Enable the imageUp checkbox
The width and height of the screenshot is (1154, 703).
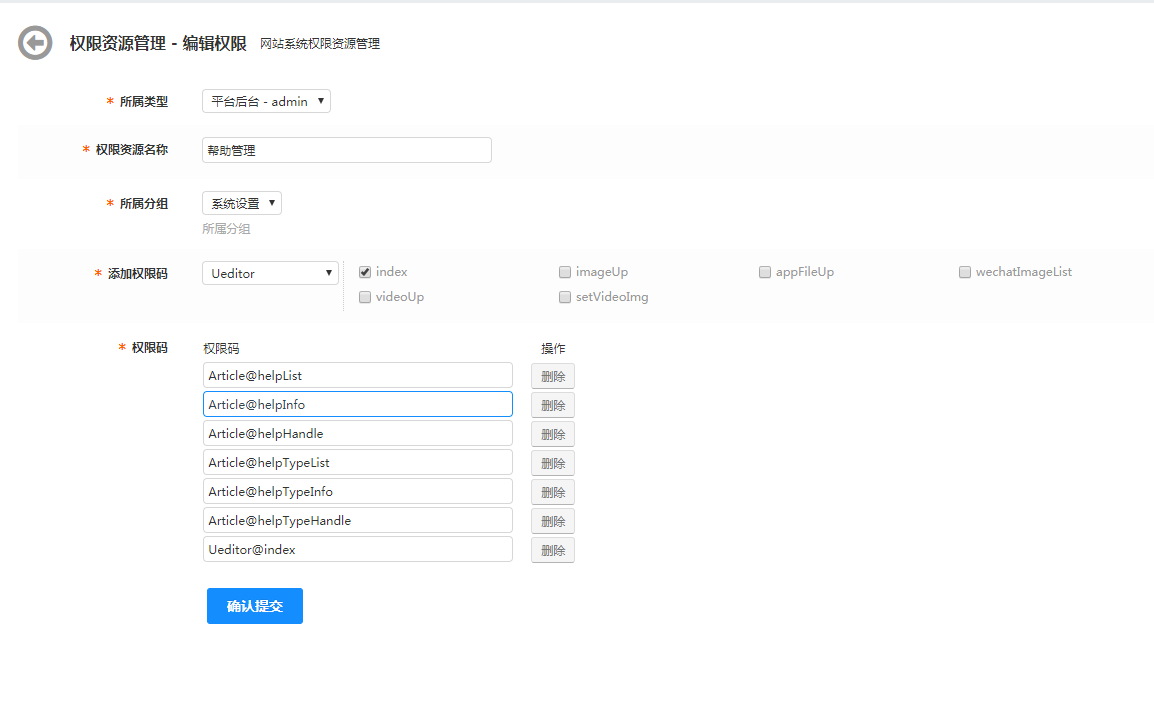pos(565,272)
